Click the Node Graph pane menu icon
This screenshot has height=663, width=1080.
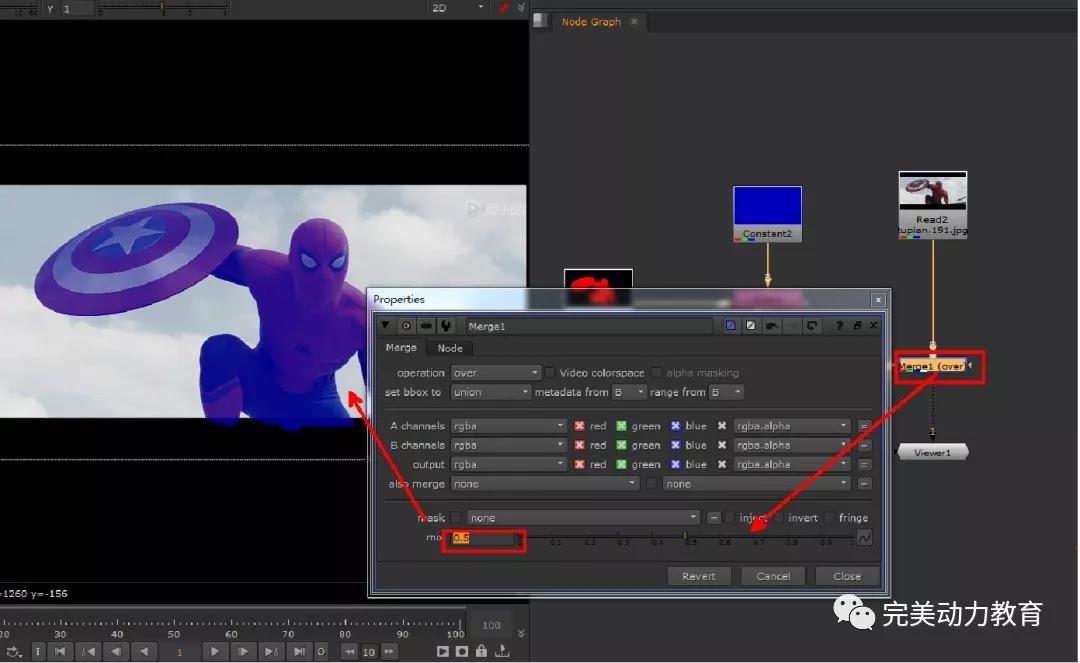[540, 21]
